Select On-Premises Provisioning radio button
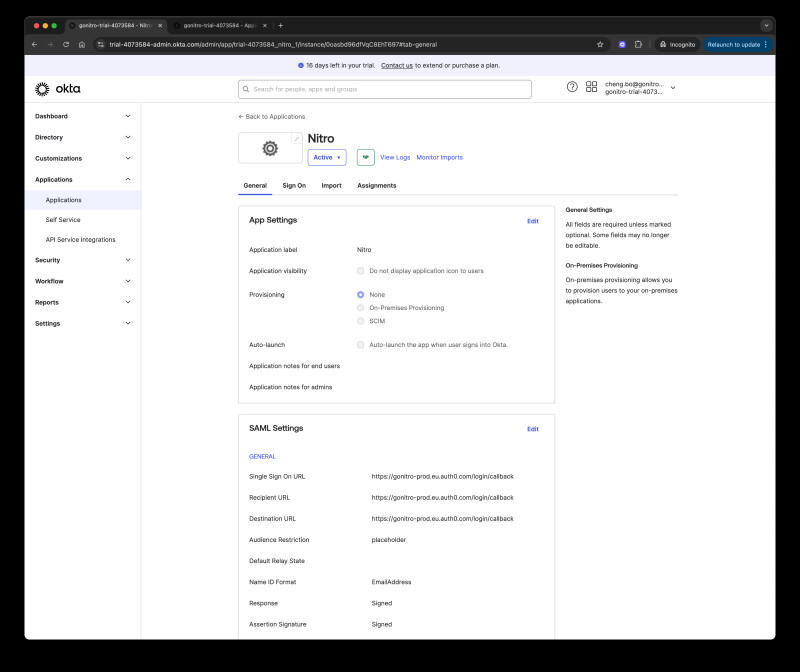The width and height of the screenshot is (800, 672). click(x=360, y=308)
